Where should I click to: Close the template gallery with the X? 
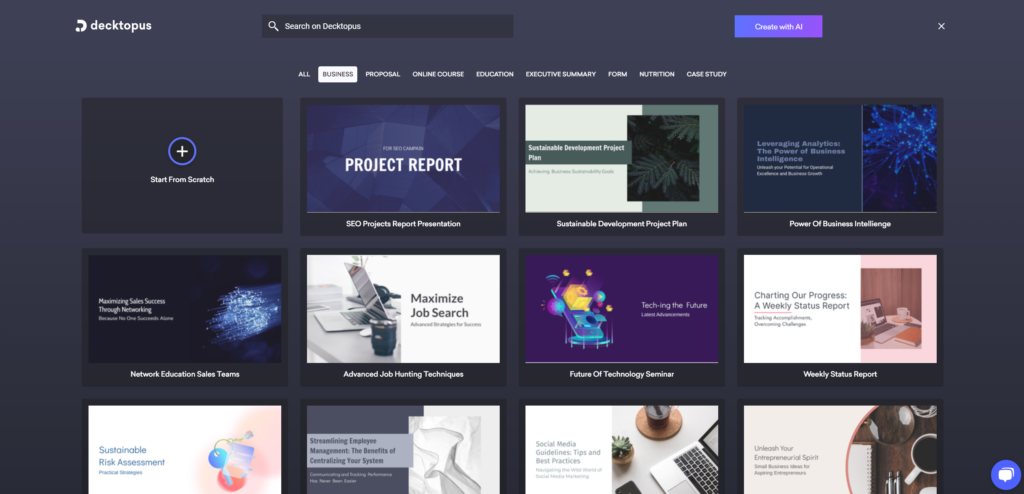click(941, 26)
